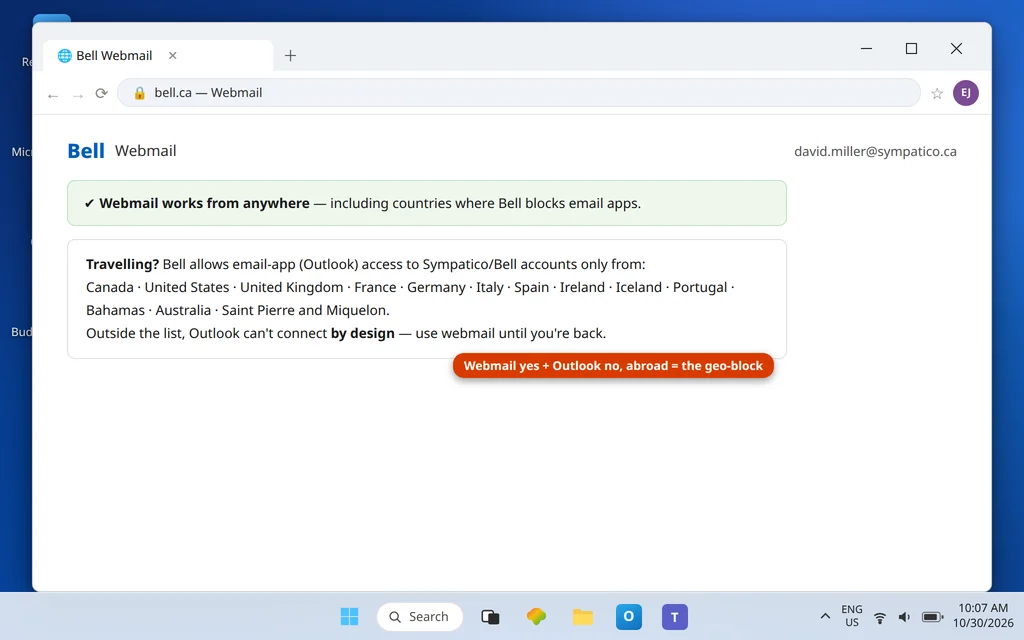Minimize the browser window

(867, 48)
